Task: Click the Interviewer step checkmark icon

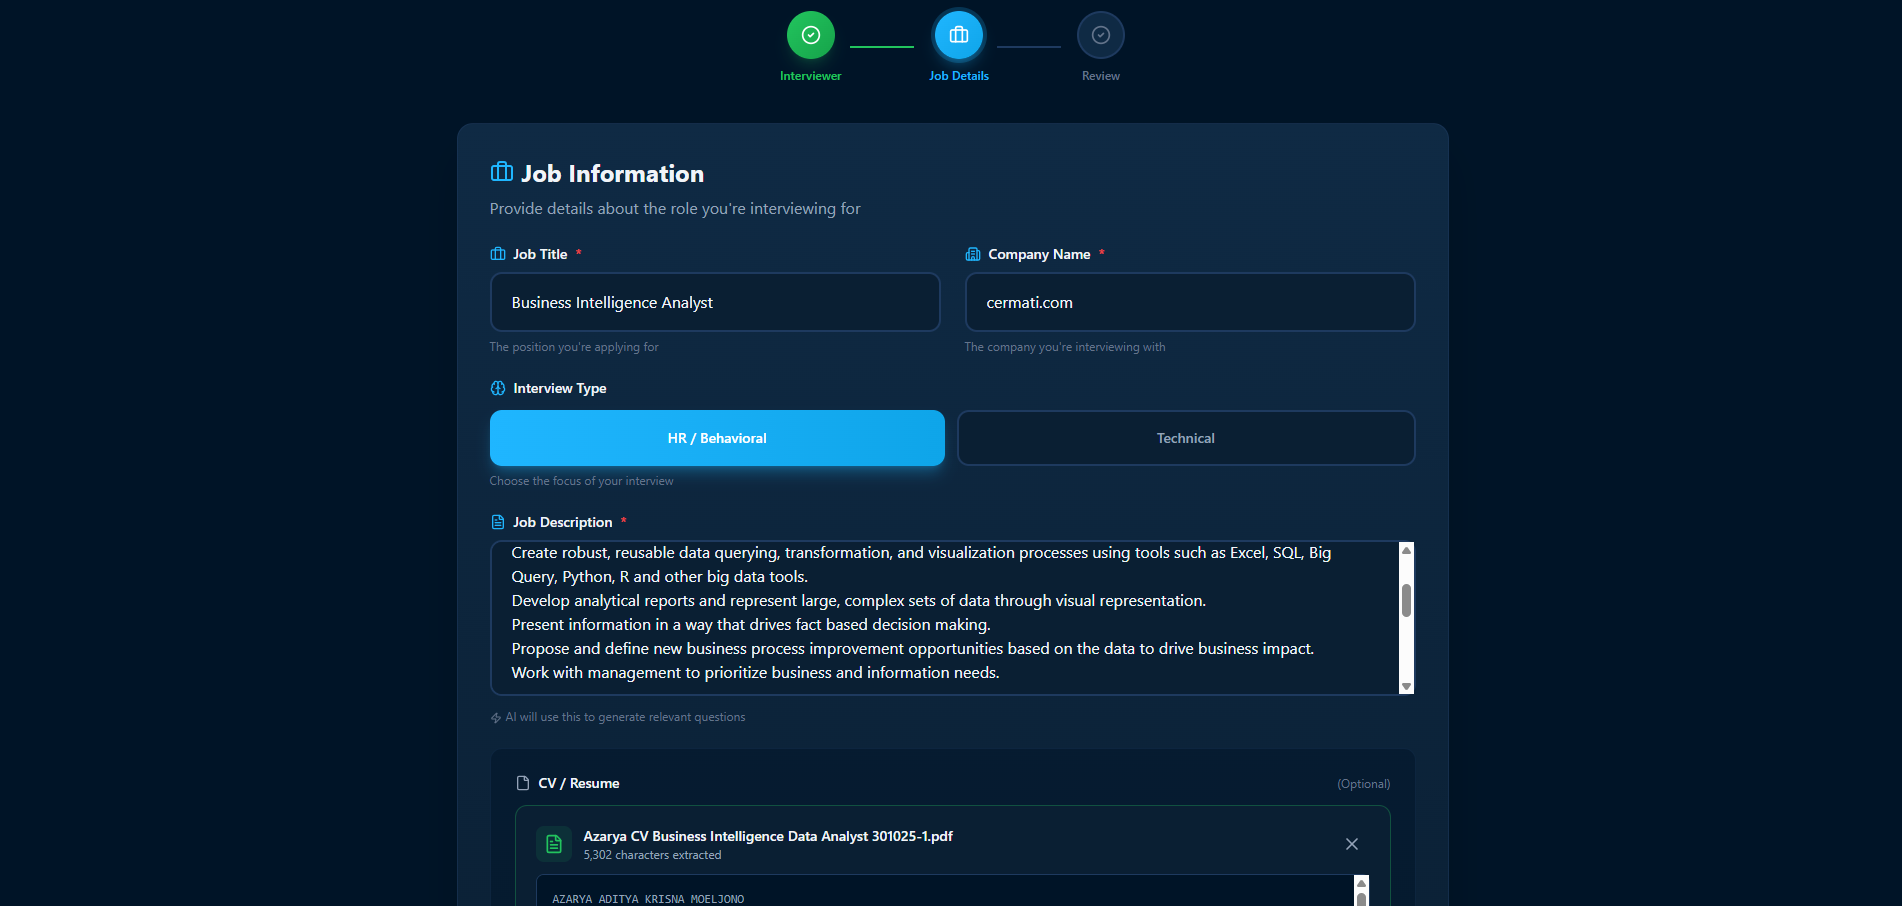Action: [x=811, y=35]
